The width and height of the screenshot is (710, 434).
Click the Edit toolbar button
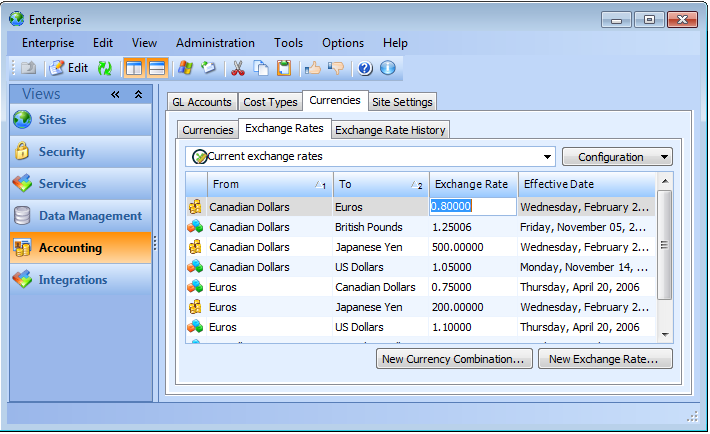tap(68, 68)
